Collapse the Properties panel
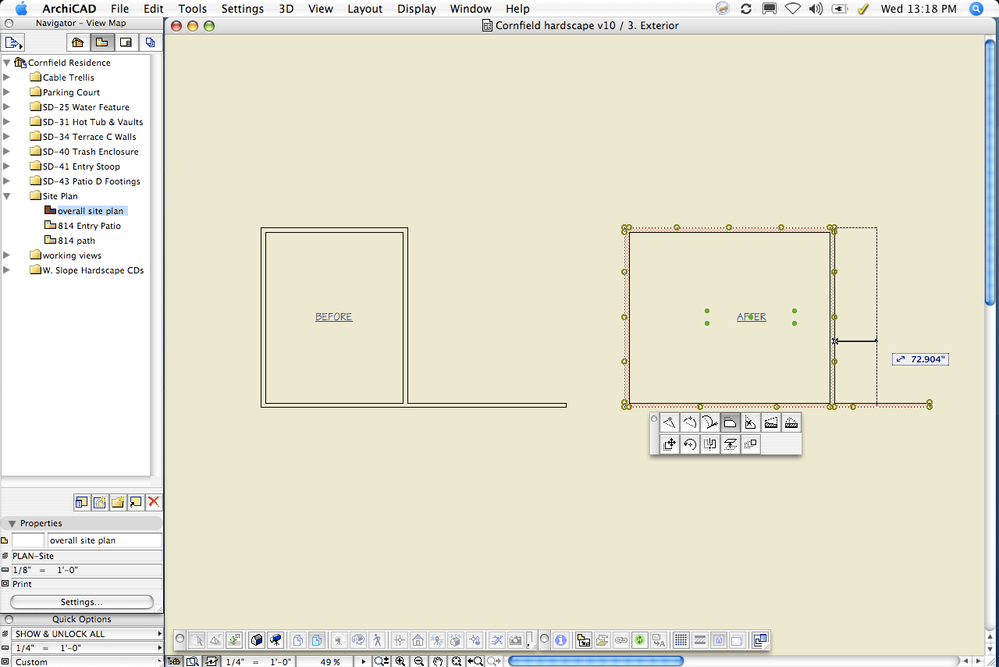The image size is (999, 667). coord(11,524)
